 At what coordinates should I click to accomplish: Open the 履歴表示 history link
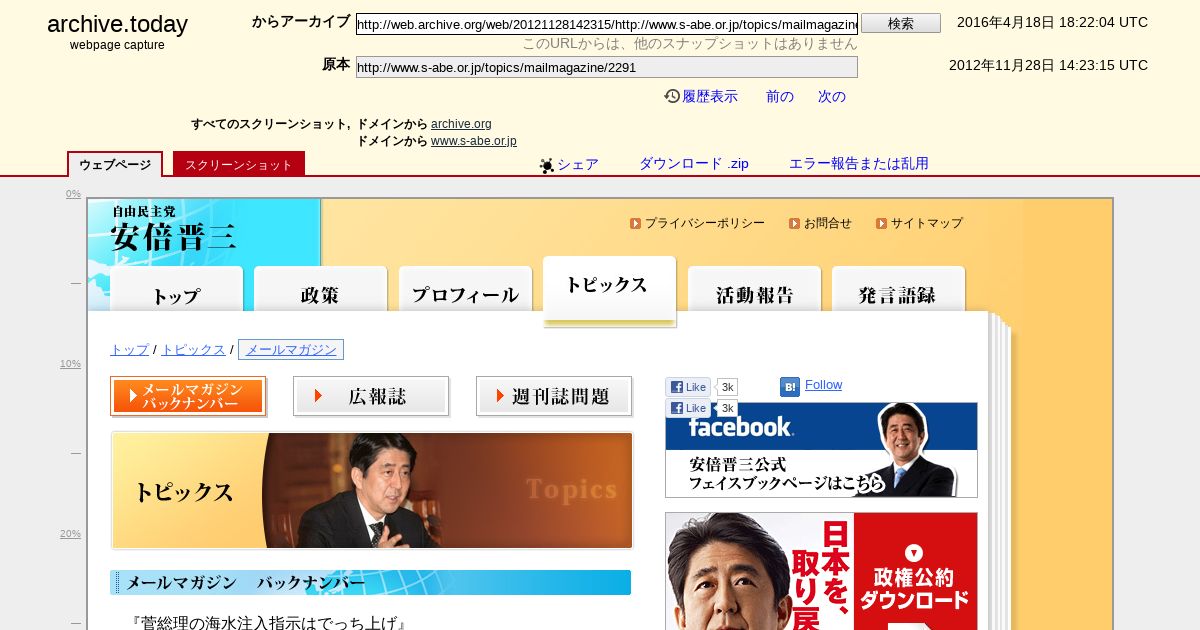tap(710, 96)
